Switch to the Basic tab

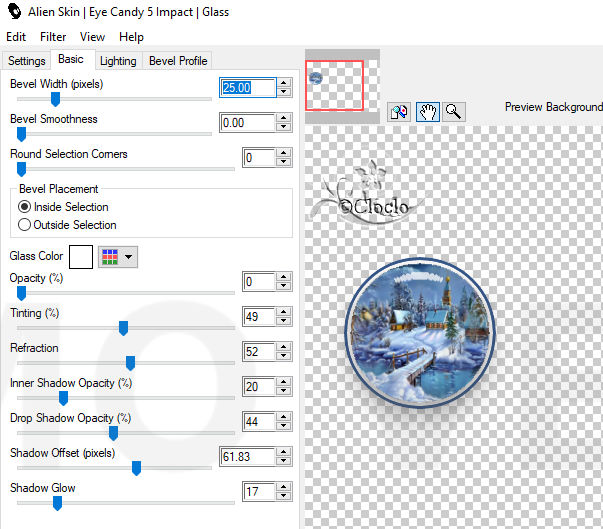(71, 59)
